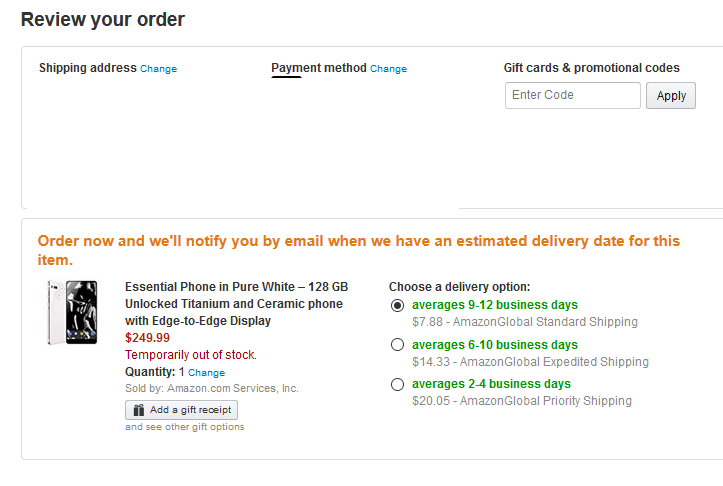Select the 6-10 business days radio button
The width and height of the screenshot is (723, 486).
[x=397, y=345]
